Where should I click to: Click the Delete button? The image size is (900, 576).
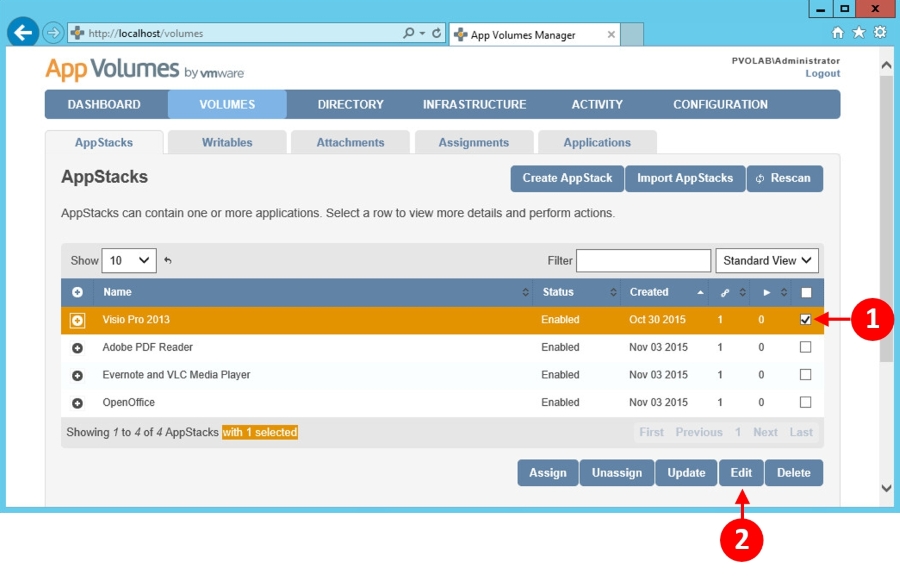pos(794,473)
